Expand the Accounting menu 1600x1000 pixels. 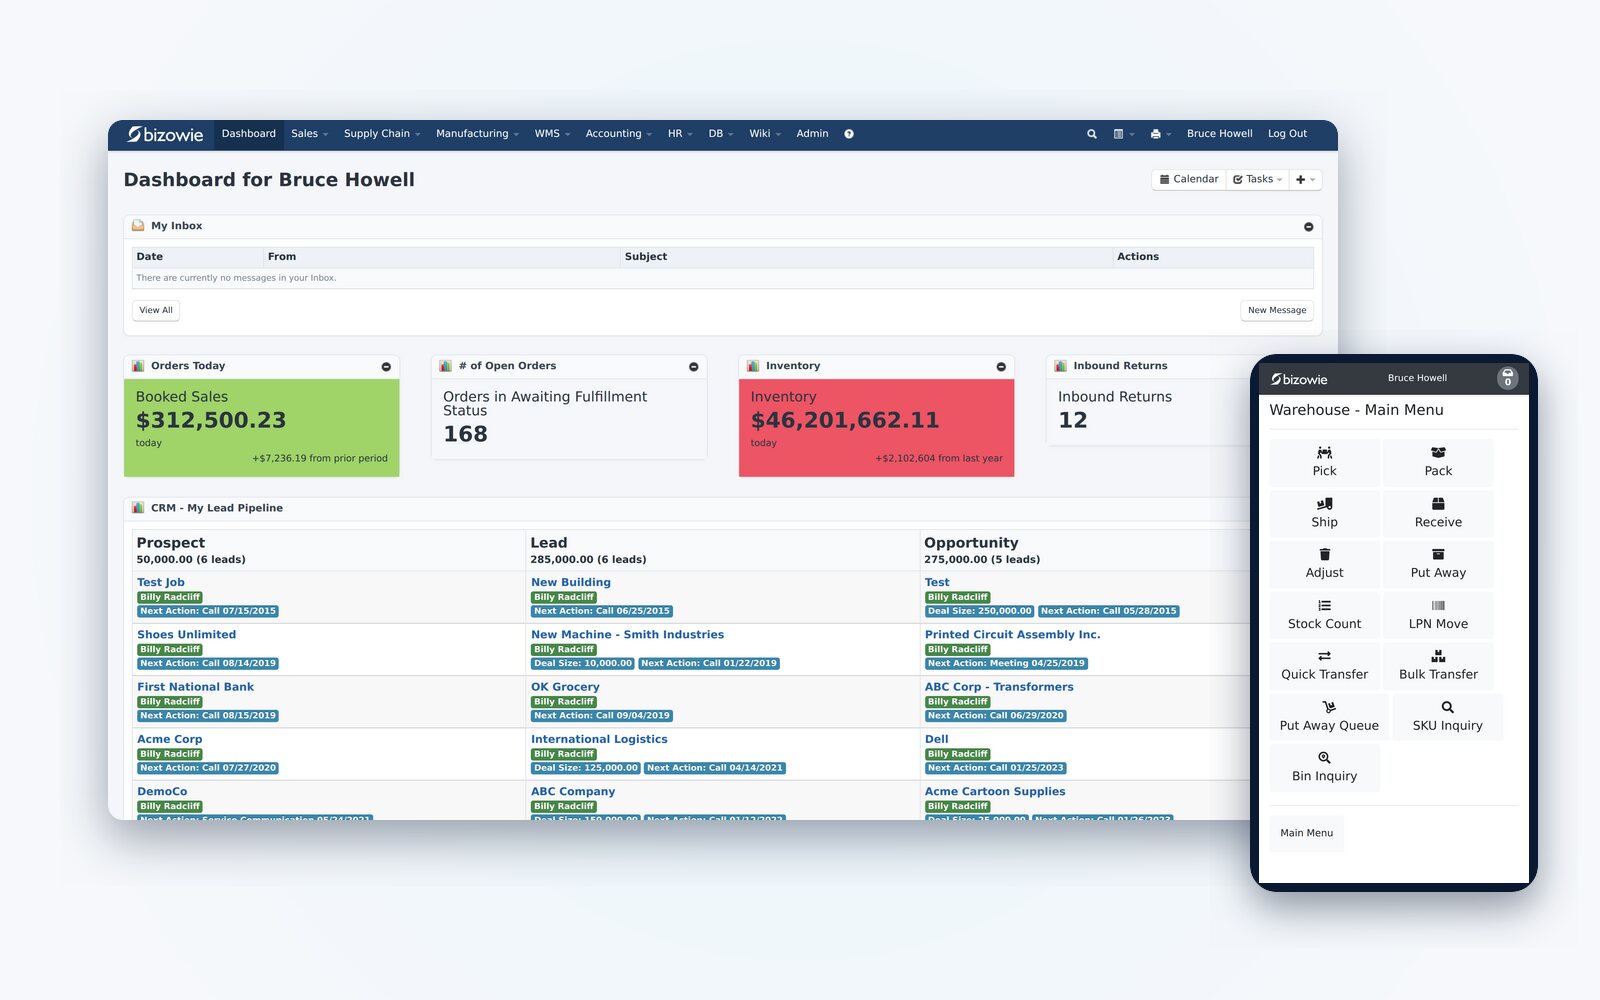[618, 134]
